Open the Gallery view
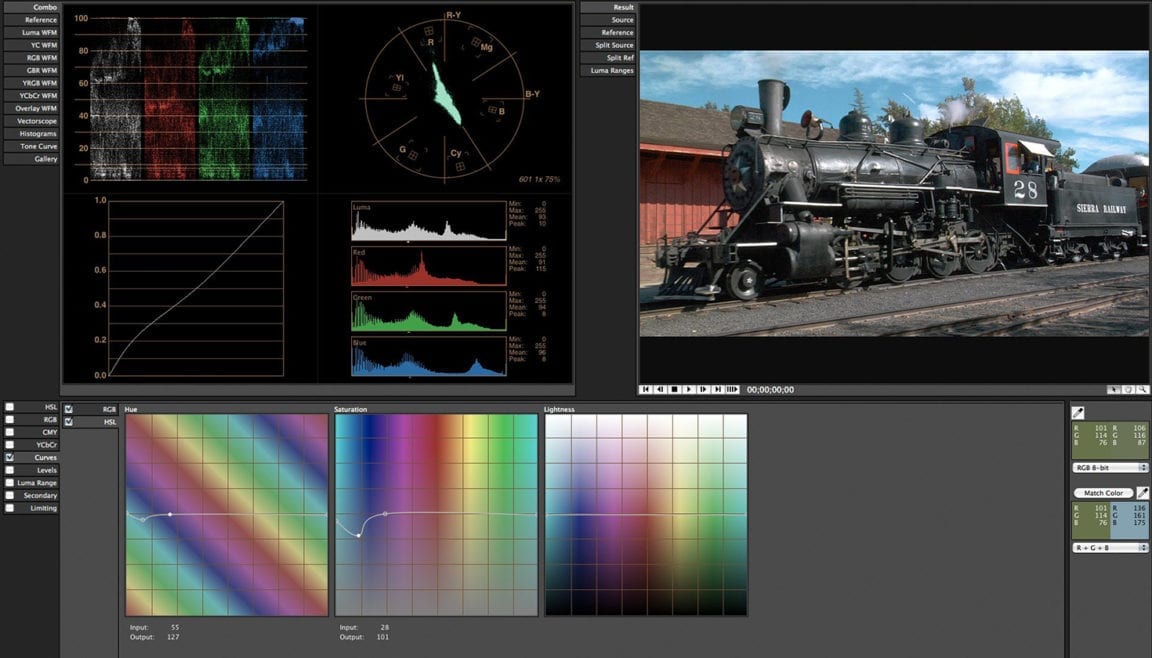Screen dimensions: 1152x658 31,159
